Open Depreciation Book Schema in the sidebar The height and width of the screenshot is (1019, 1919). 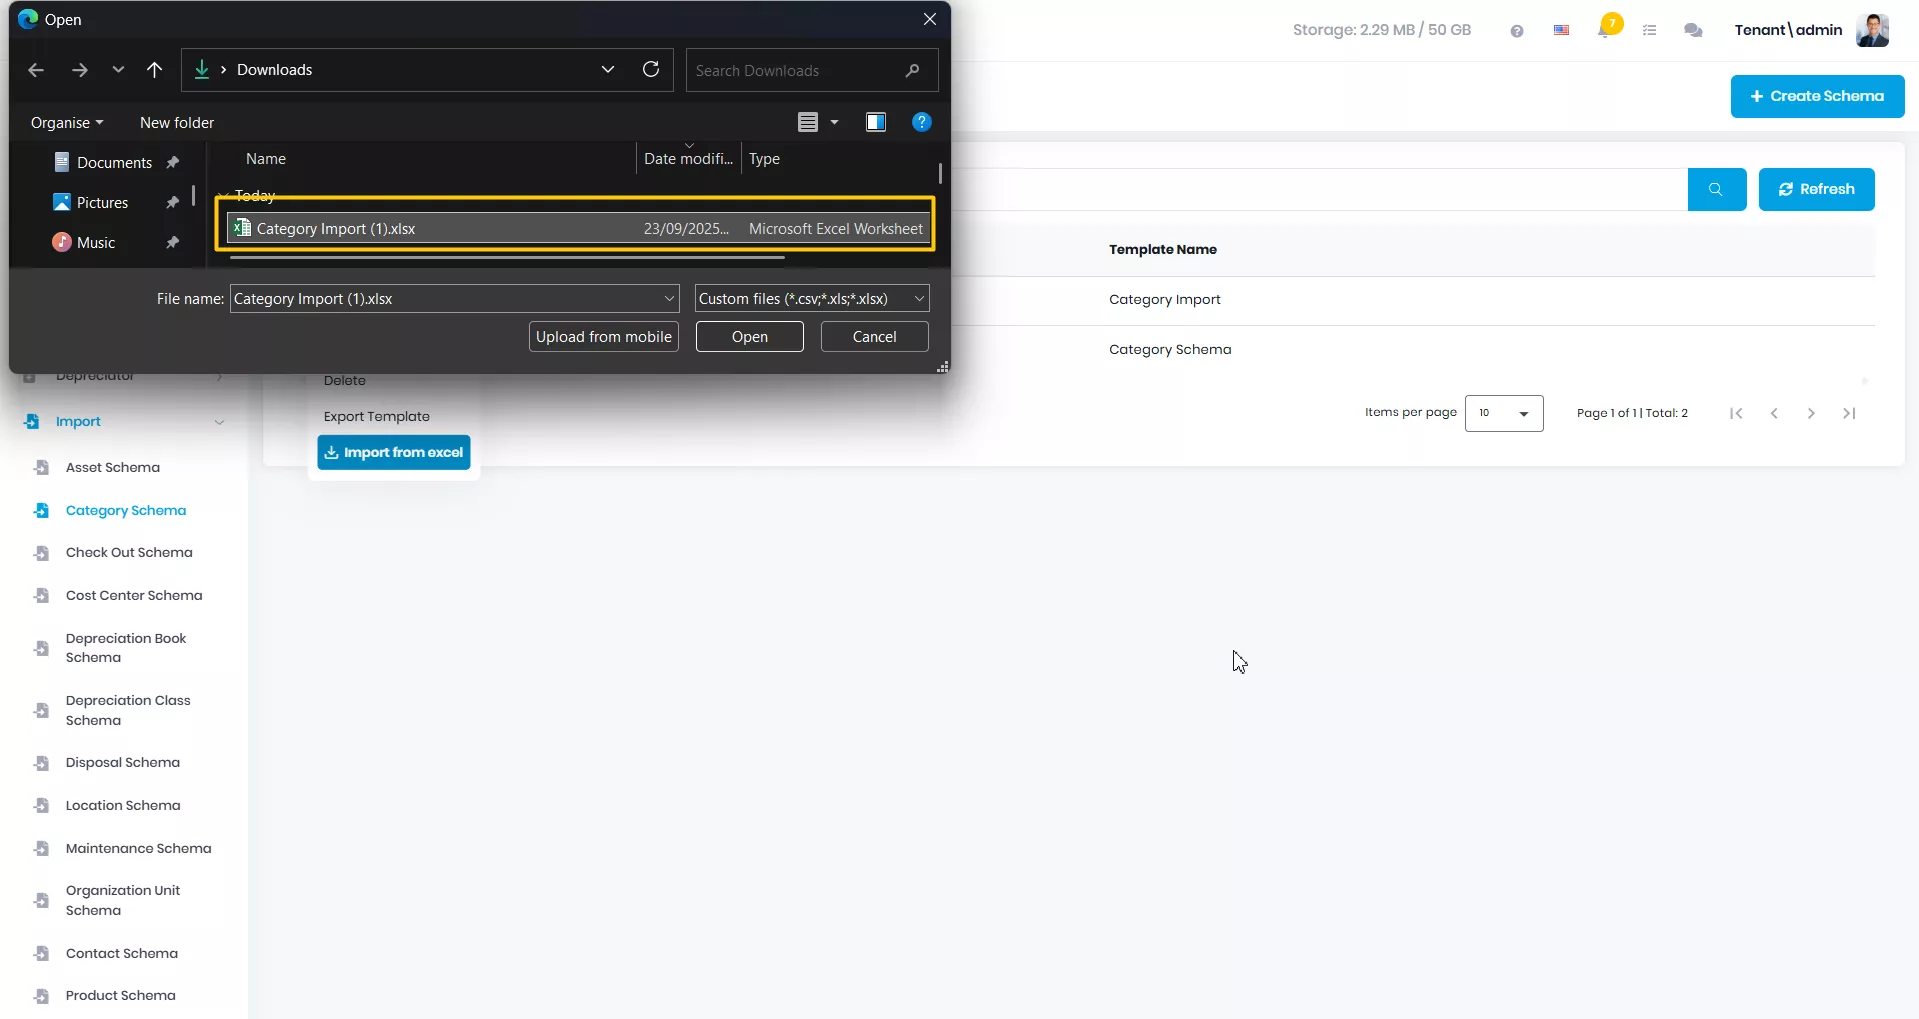[126, 648]
